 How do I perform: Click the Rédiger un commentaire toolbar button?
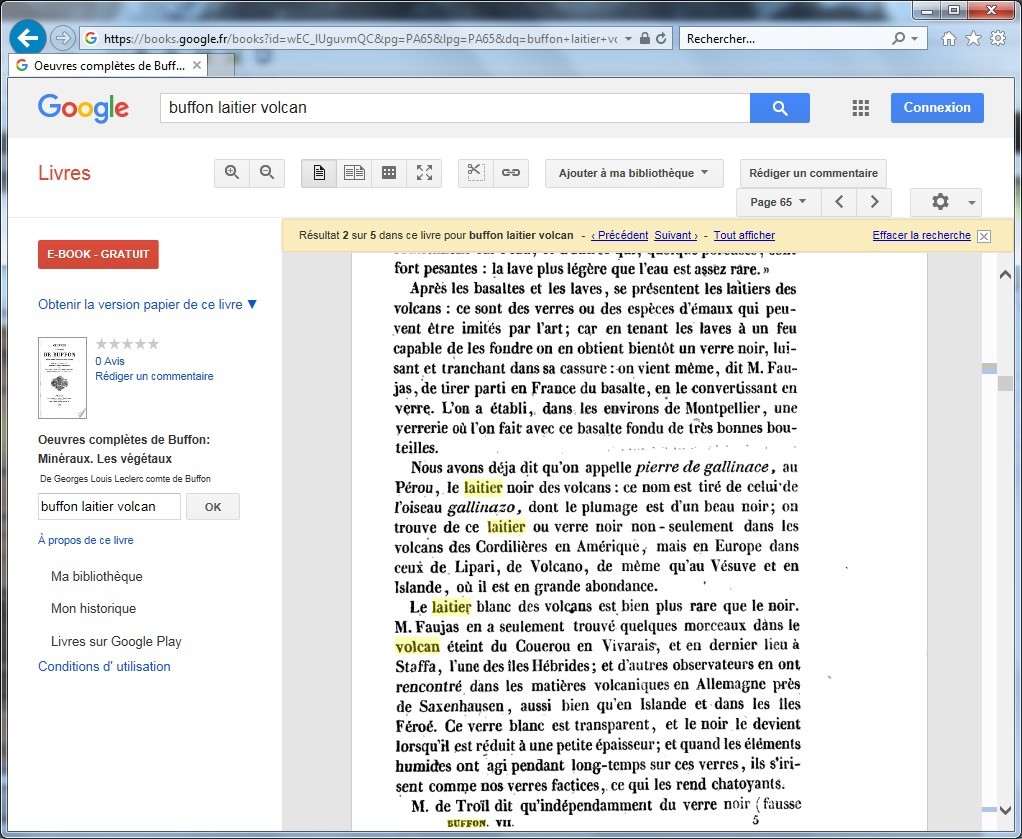[x=813, y=173]
